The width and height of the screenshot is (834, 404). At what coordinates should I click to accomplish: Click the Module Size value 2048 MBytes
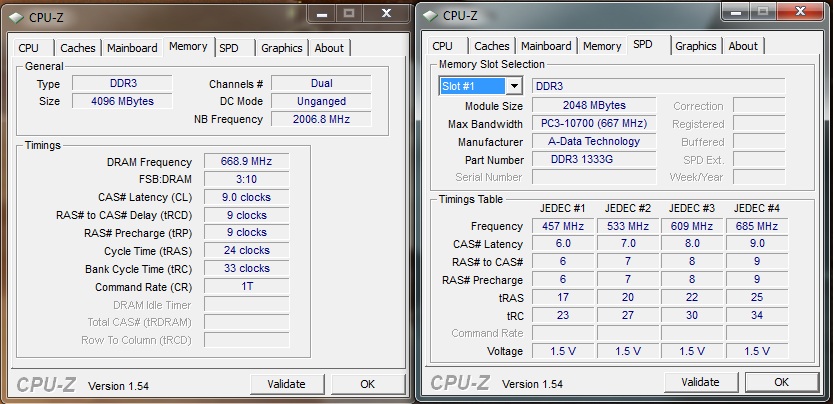point(594,105)
